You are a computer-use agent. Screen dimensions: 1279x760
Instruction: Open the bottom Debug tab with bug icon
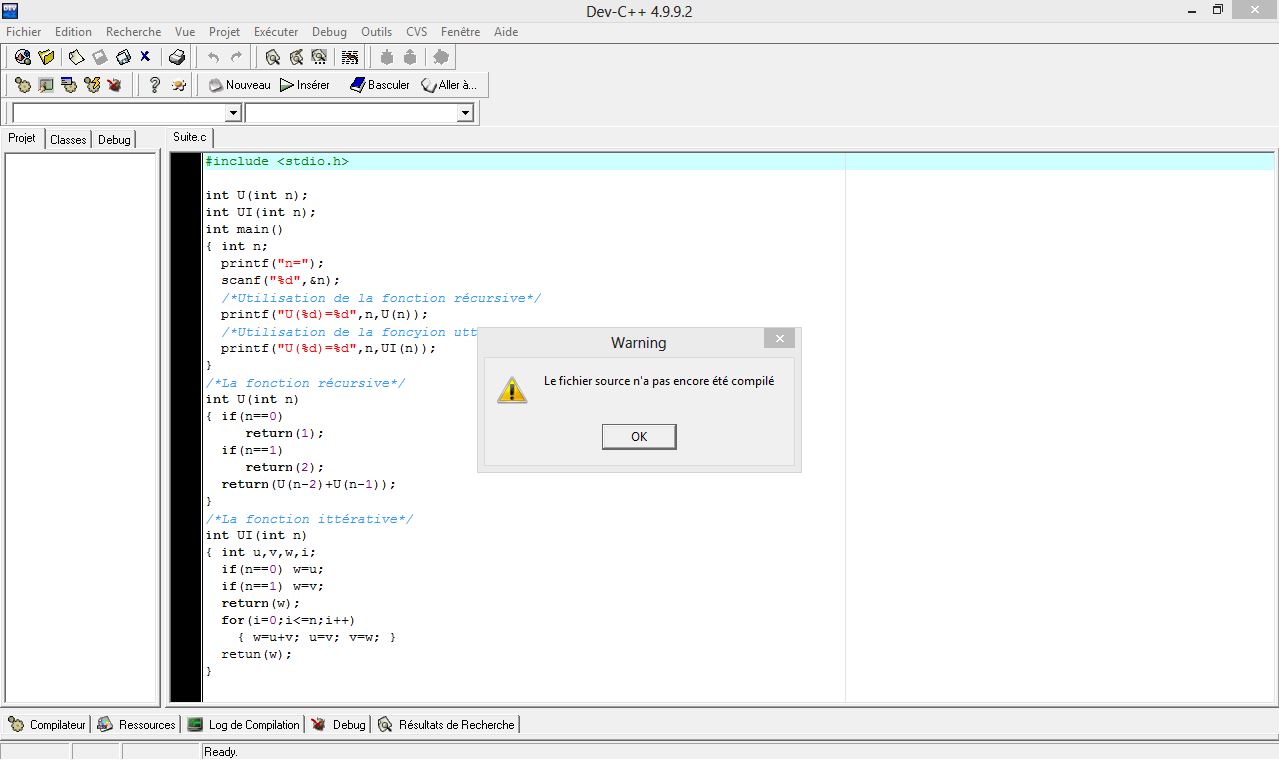(x=339, y=724)
